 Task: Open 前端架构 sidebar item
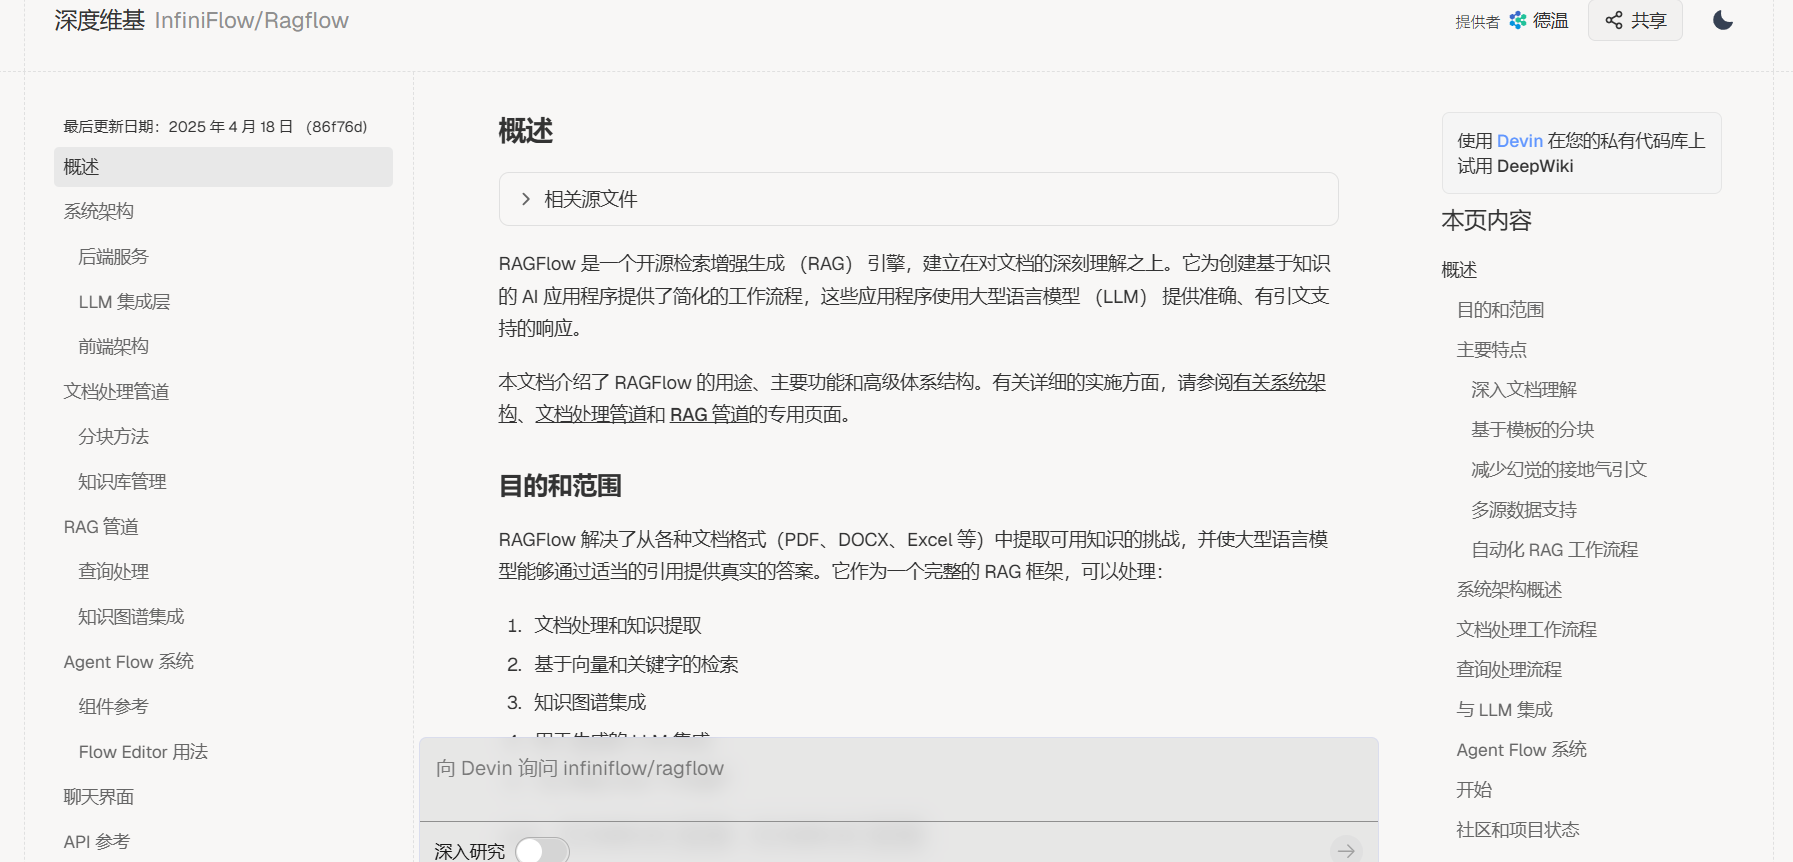click(114, 346)
